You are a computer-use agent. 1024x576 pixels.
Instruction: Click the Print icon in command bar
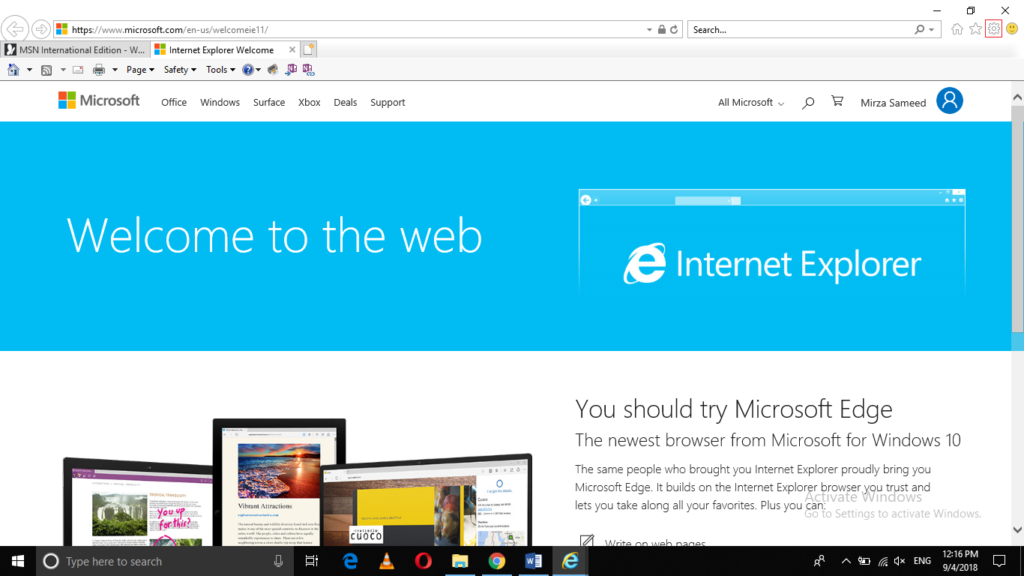click(99, 69)
